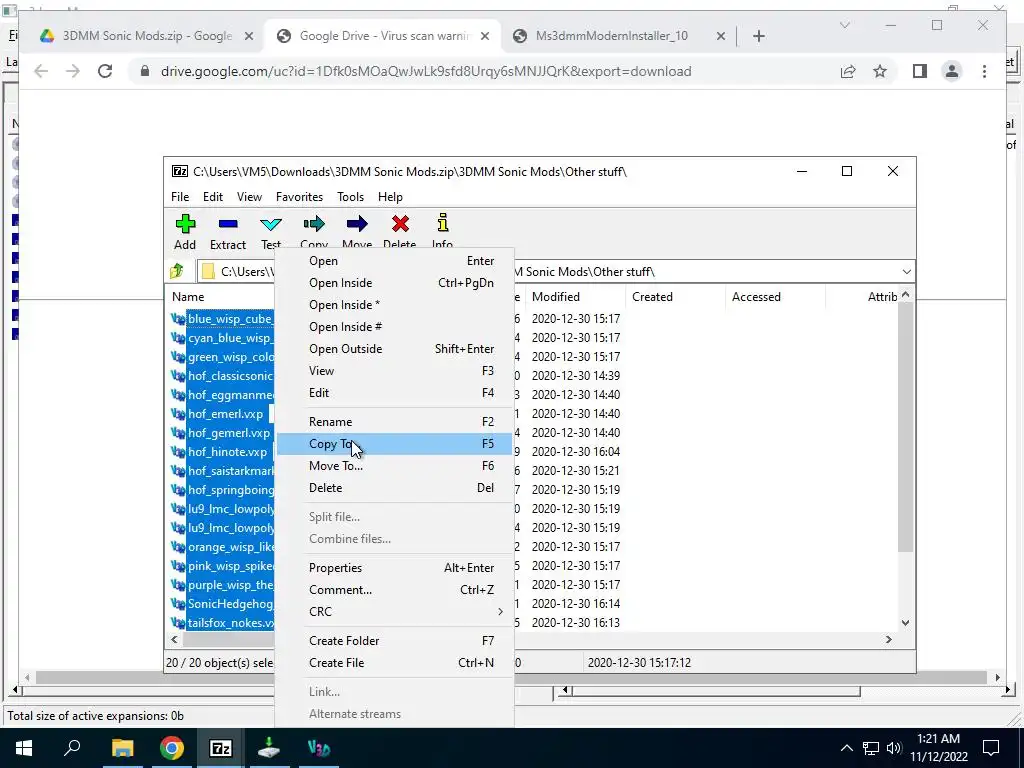Sort by the Created column header
This screenshot has height=768, width=1024.
tap(675, 296)
